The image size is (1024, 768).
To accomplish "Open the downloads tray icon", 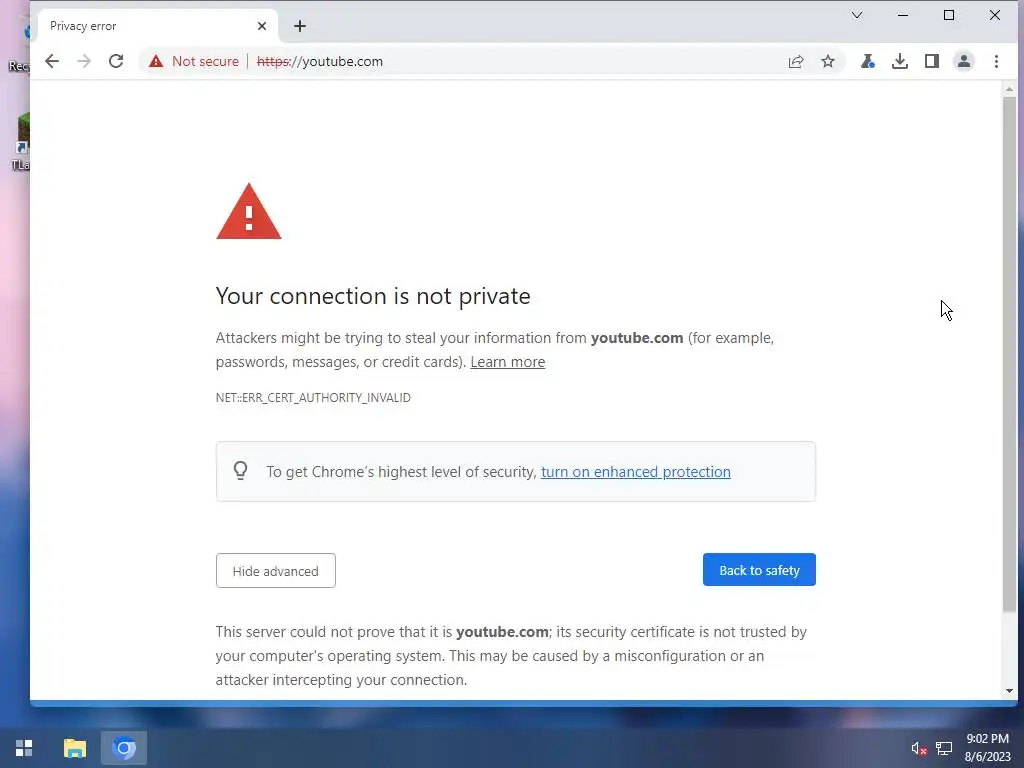I will tap(900, 61).
